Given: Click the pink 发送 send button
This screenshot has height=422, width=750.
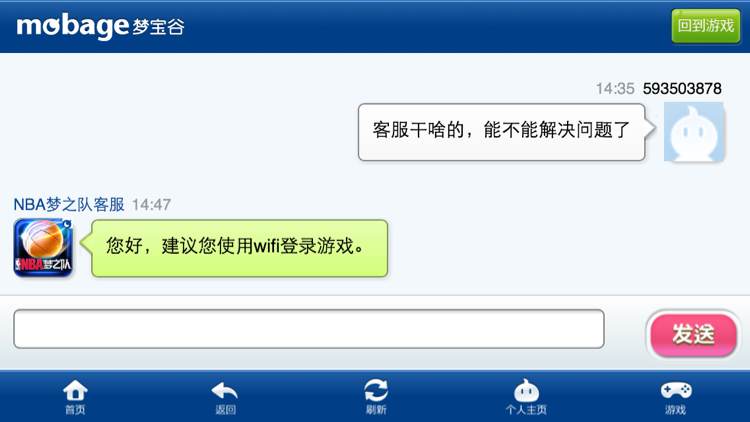Looking at the screenshot, I should tap(693, 334).
